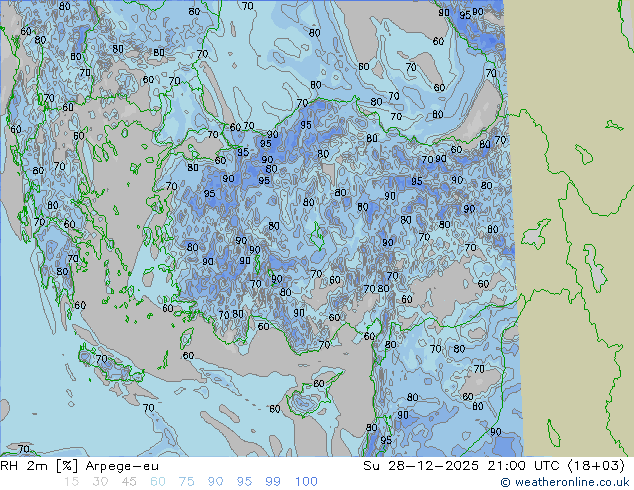
Task: Click the legend value 45
Action: pyautogui.click(x=129, y=482)
